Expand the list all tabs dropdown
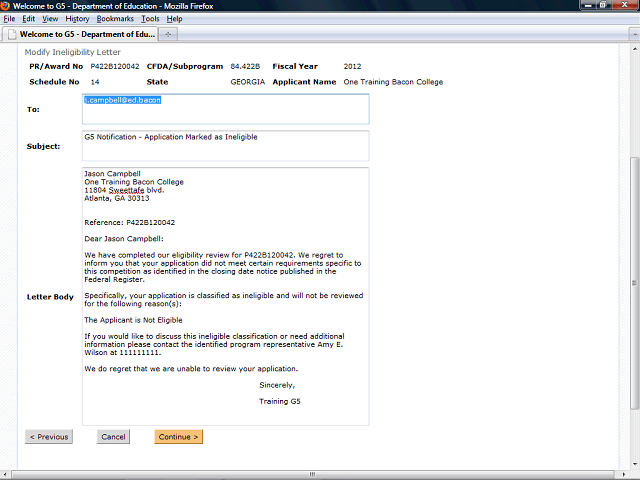640x480 pixels. (x=634, y=35)
